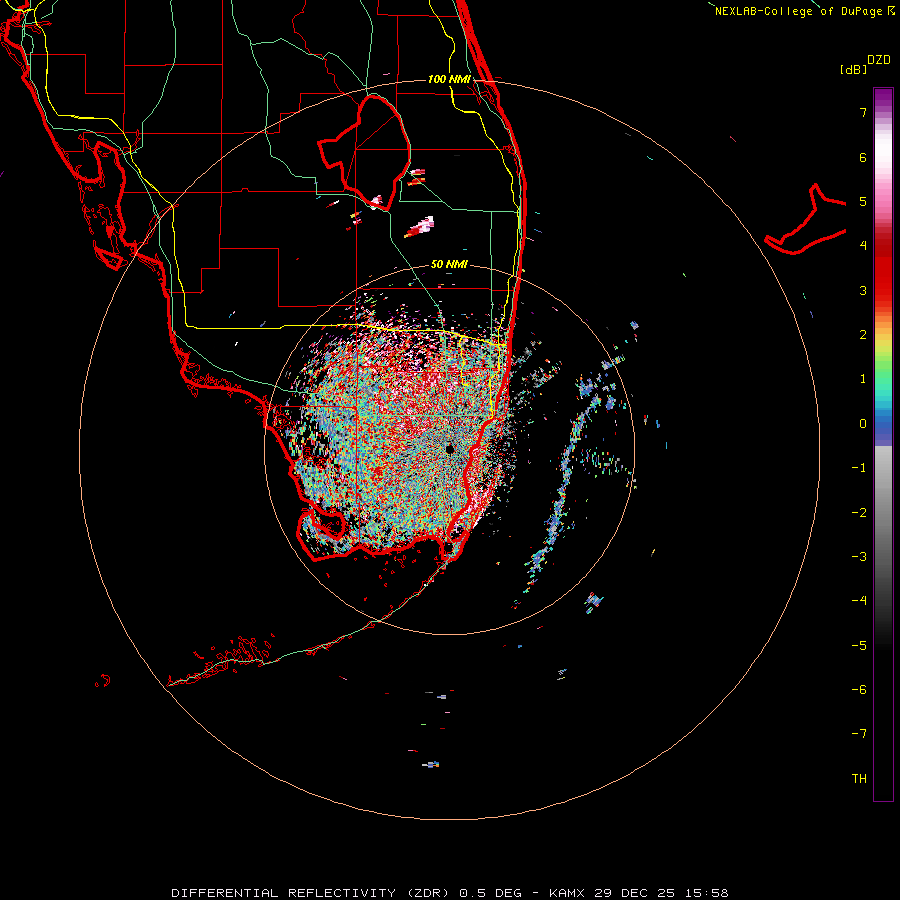Click the 6 value on color scale
The height and width of the screenshot is (900, 900).
(863, 157)
